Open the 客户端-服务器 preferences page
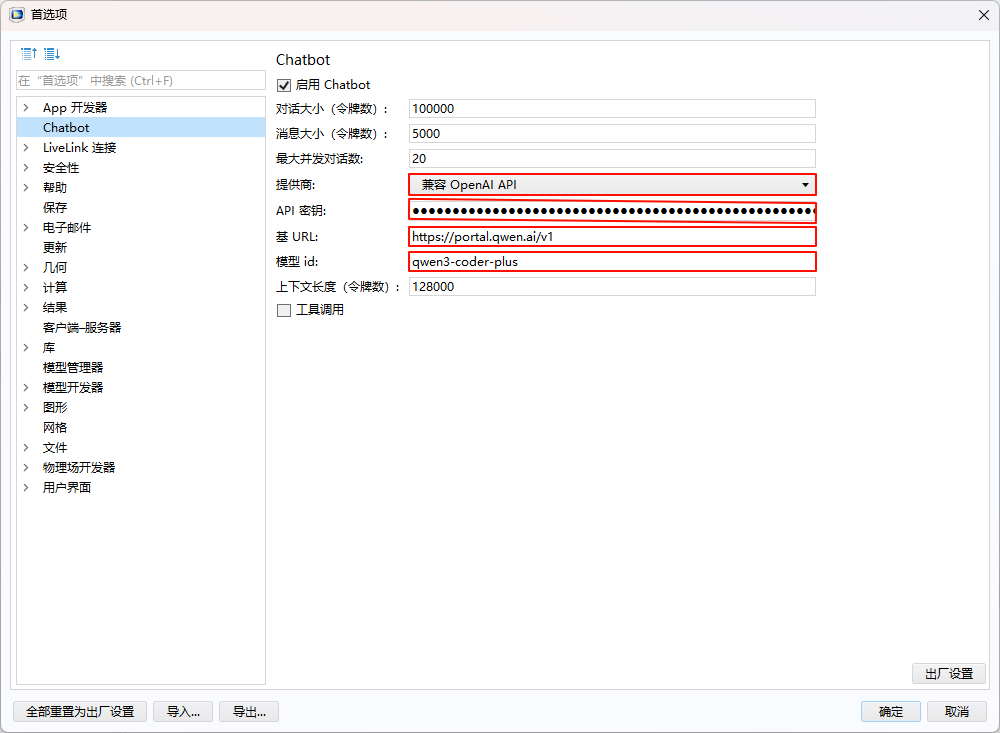Viewport: 1000px width, 733px height. pos(82,327)
